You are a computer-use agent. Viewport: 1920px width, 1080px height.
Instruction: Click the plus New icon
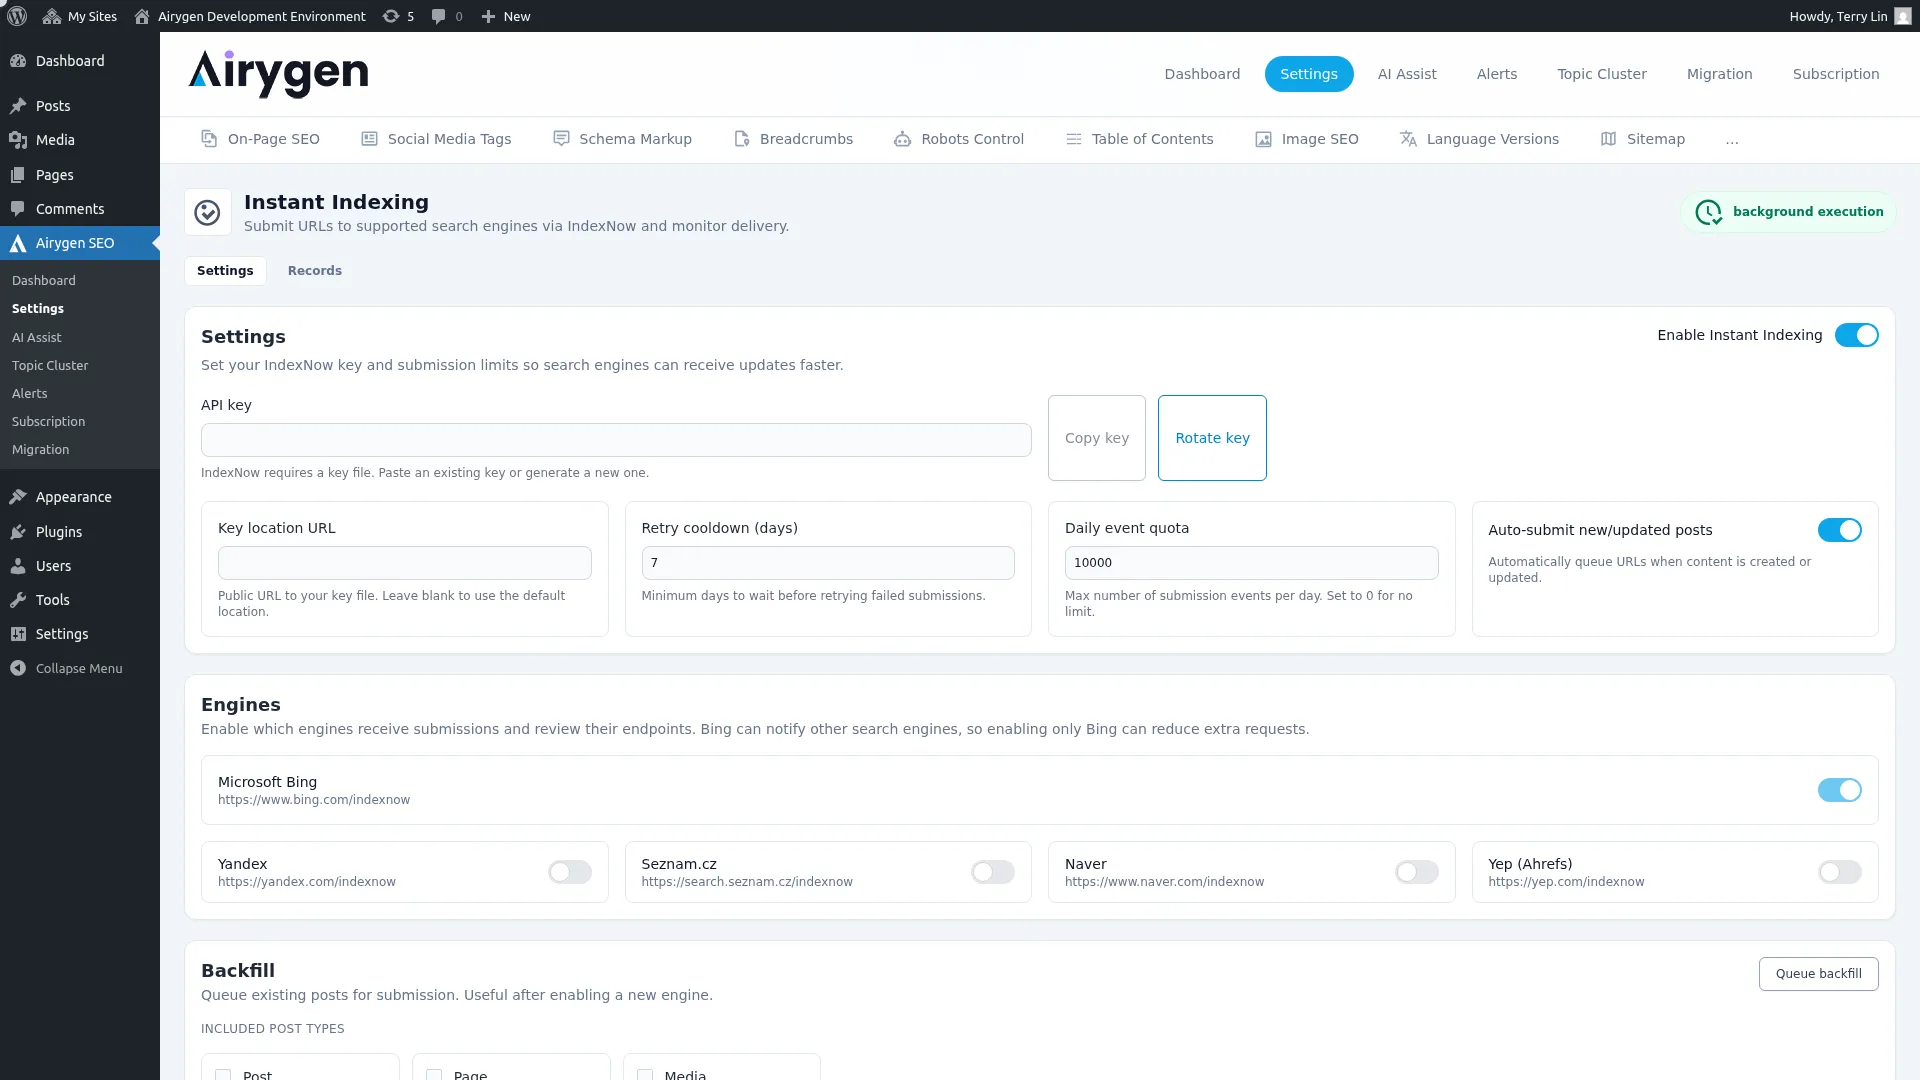(488, 16)
